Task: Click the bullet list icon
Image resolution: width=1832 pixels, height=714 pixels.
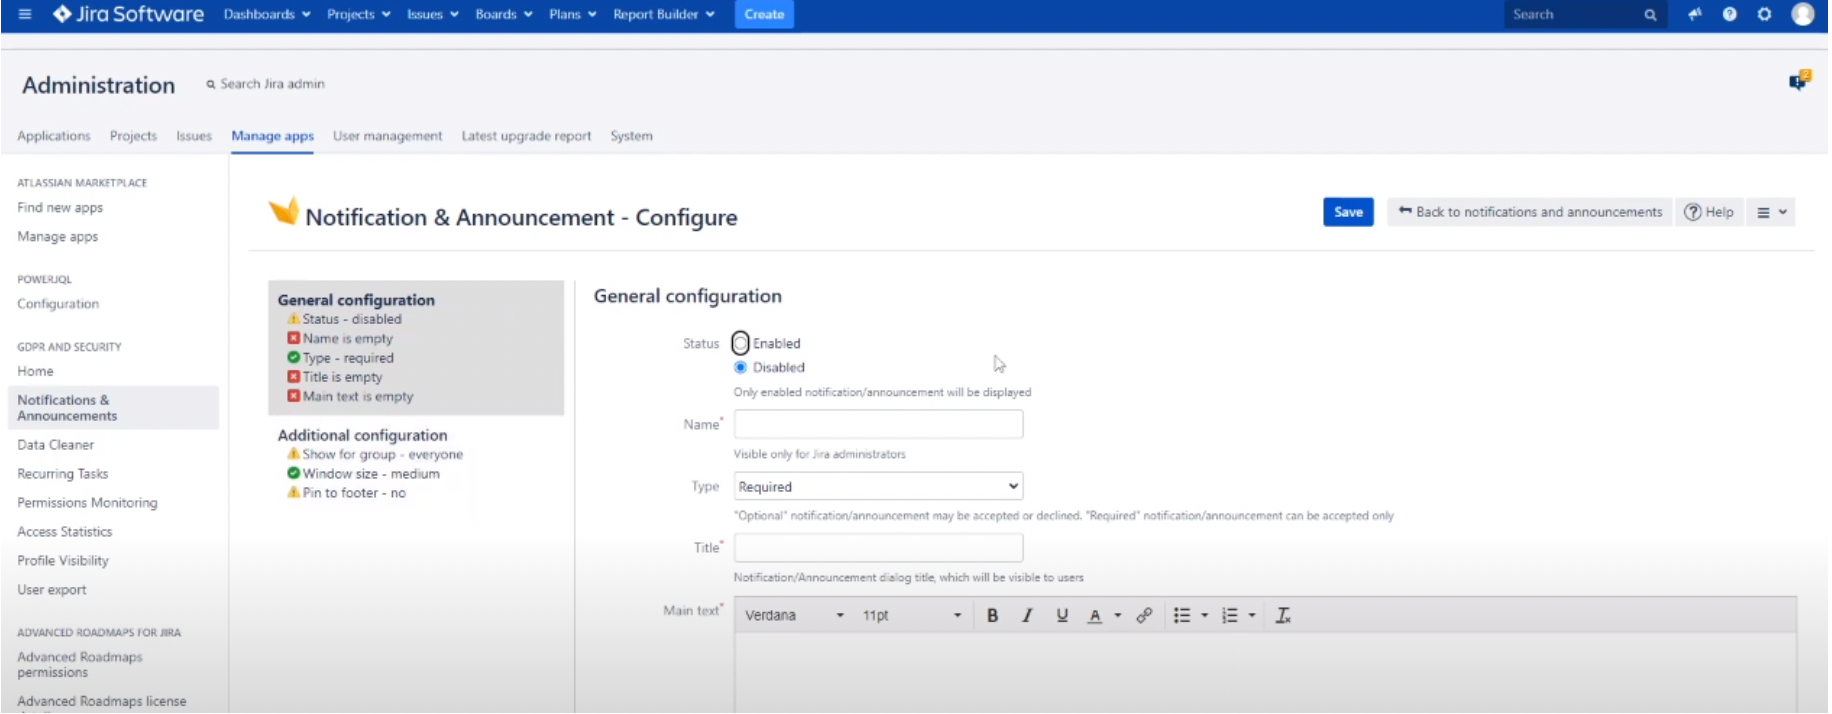Action: coord(1182,616)
